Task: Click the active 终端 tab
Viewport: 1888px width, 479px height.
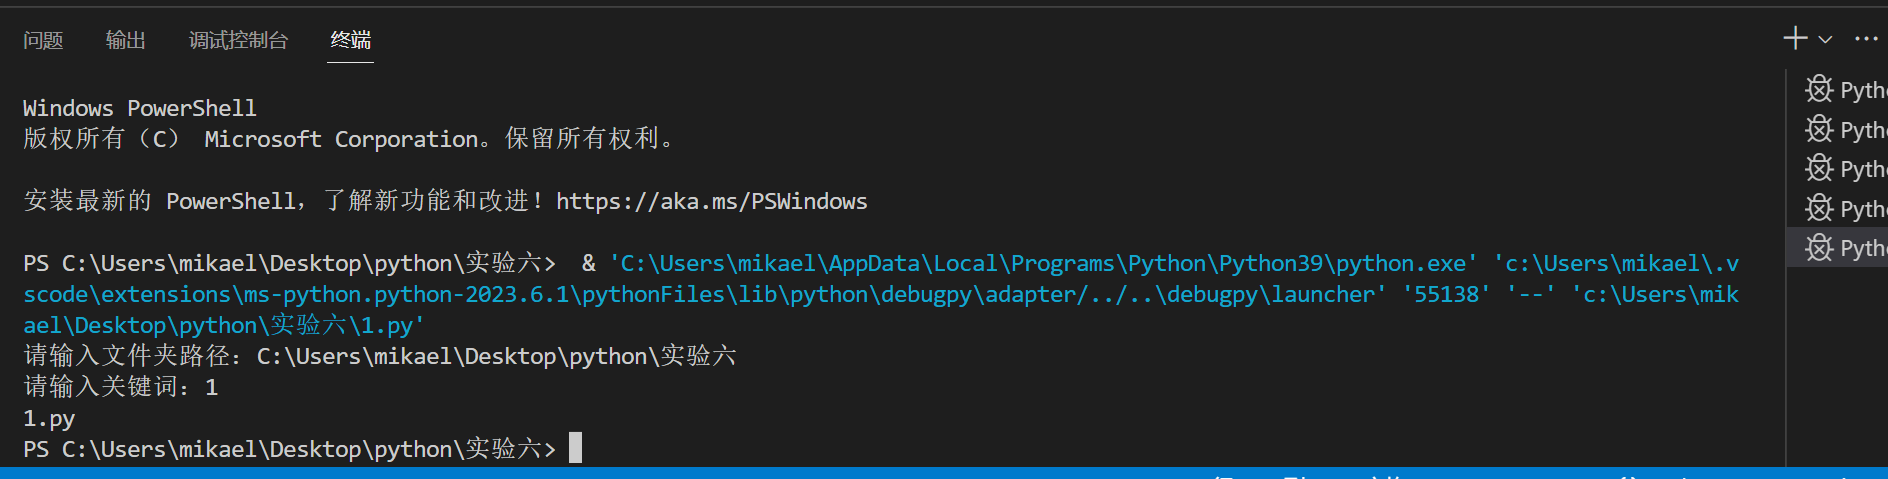Action: pos(350,40)
